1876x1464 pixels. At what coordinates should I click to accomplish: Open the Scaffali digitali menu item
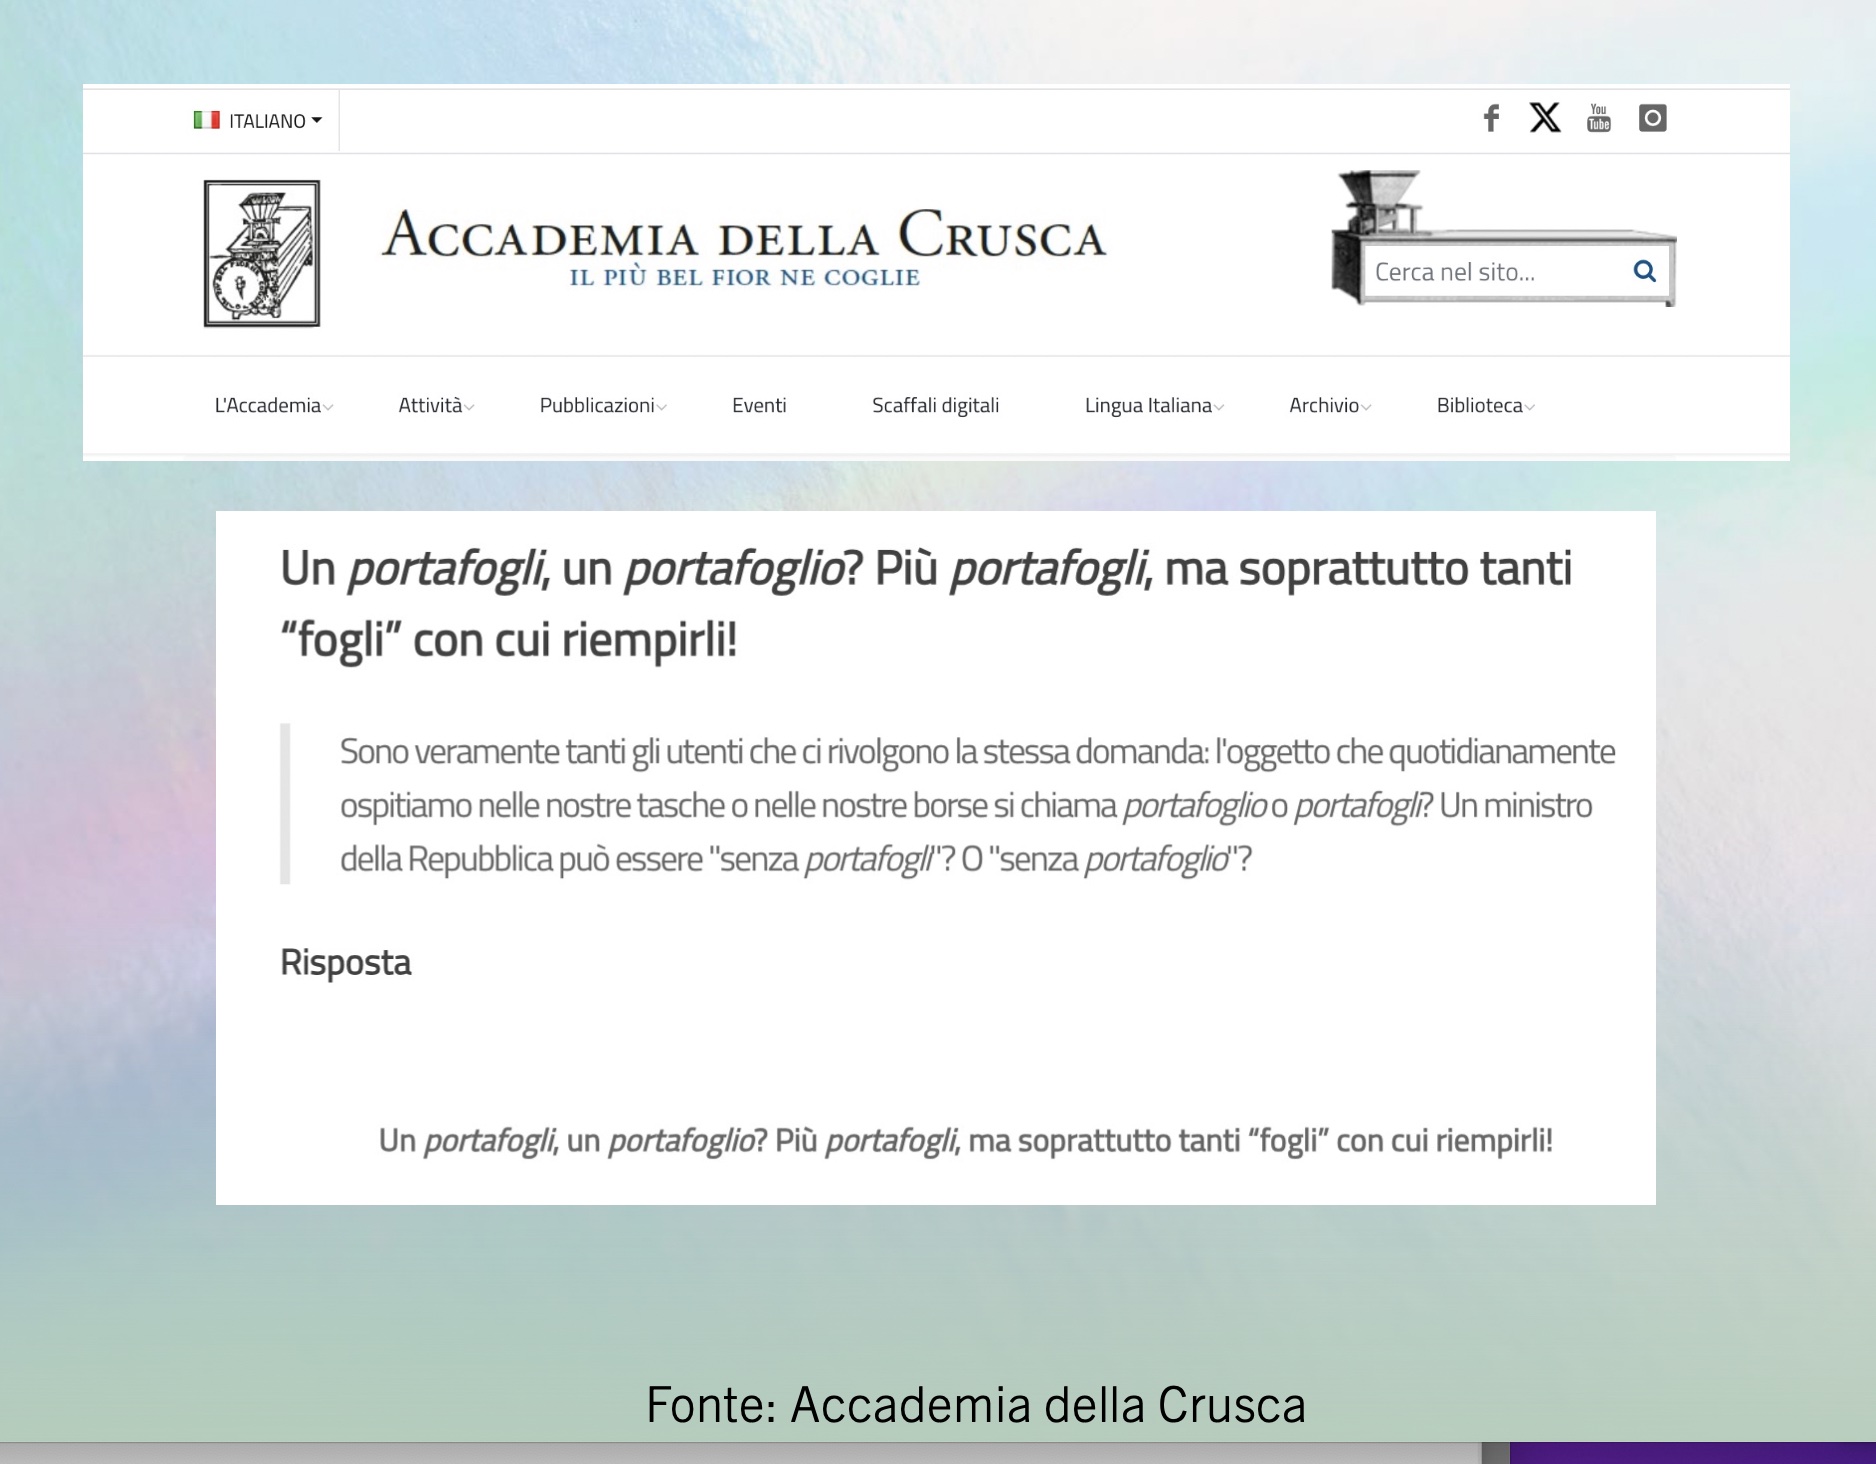[x=935, y=405]
